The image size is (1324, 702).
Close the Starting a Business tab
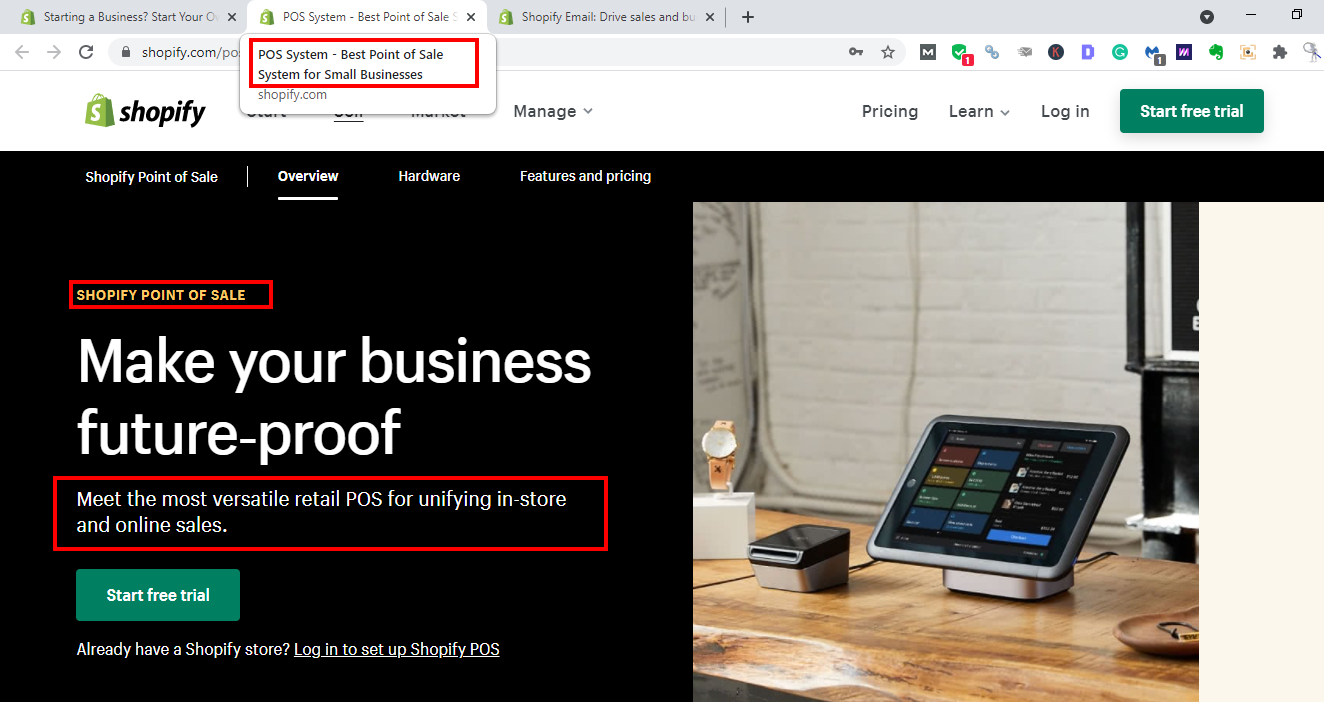[232, 17]
